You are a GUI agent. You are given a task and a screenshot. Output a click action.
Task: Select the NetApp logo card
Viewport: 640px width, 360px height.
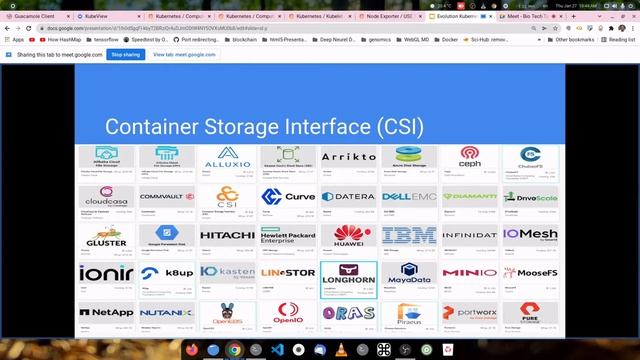[x=106, y=318]
